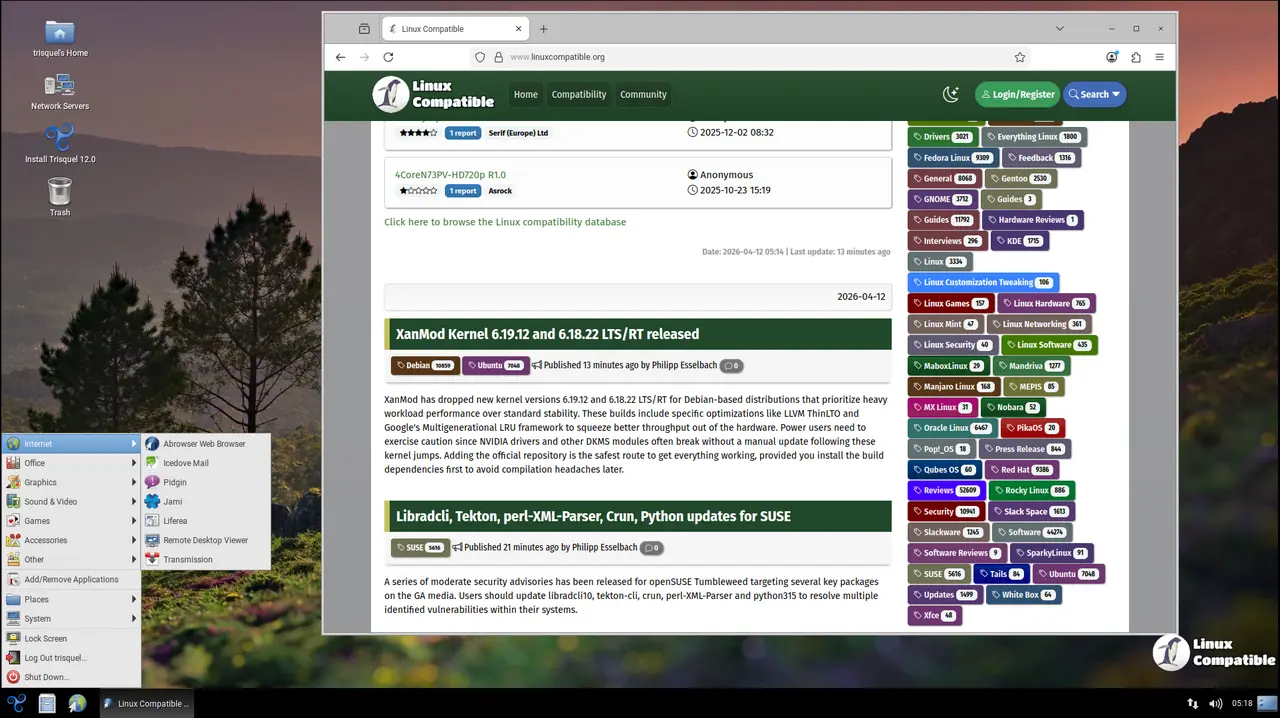Open the Firefox account icon
Screen dimensions: 1280x718
pyautogui.click(x=1112, y=57)
